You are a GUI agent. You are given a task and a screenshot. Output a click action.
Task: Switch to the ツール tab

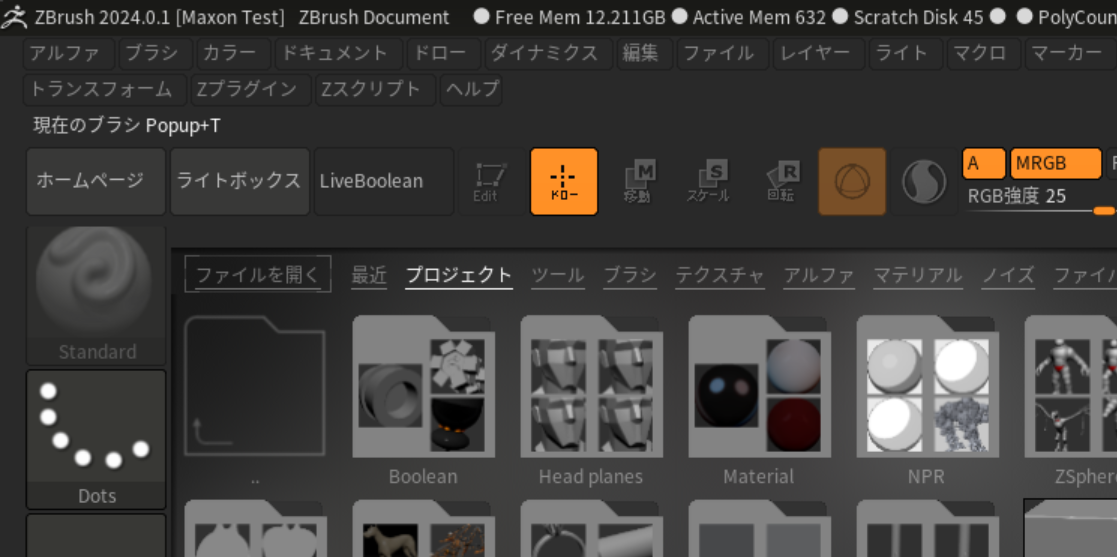coord(558,275)
